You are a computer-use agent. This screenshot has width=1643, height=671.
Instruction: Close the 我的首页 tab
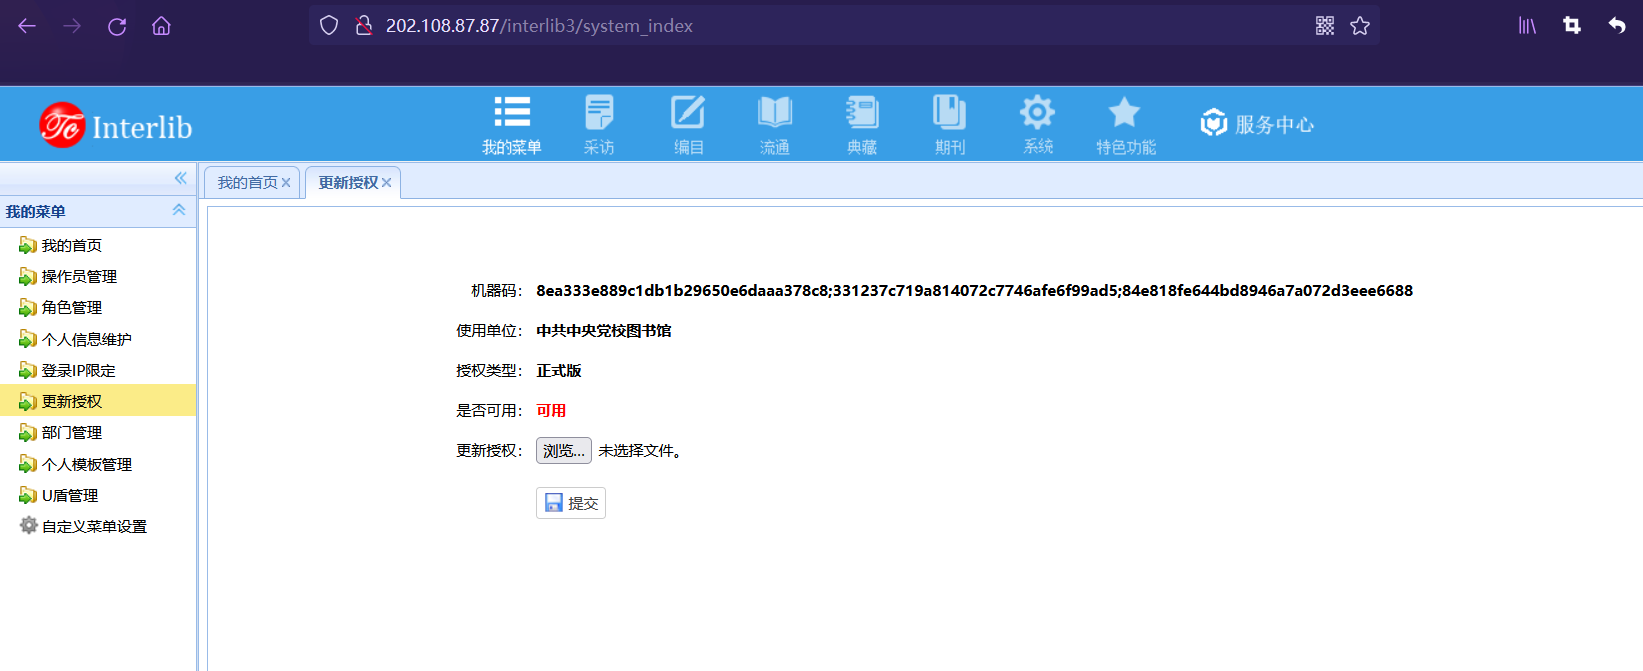[286, 183]
